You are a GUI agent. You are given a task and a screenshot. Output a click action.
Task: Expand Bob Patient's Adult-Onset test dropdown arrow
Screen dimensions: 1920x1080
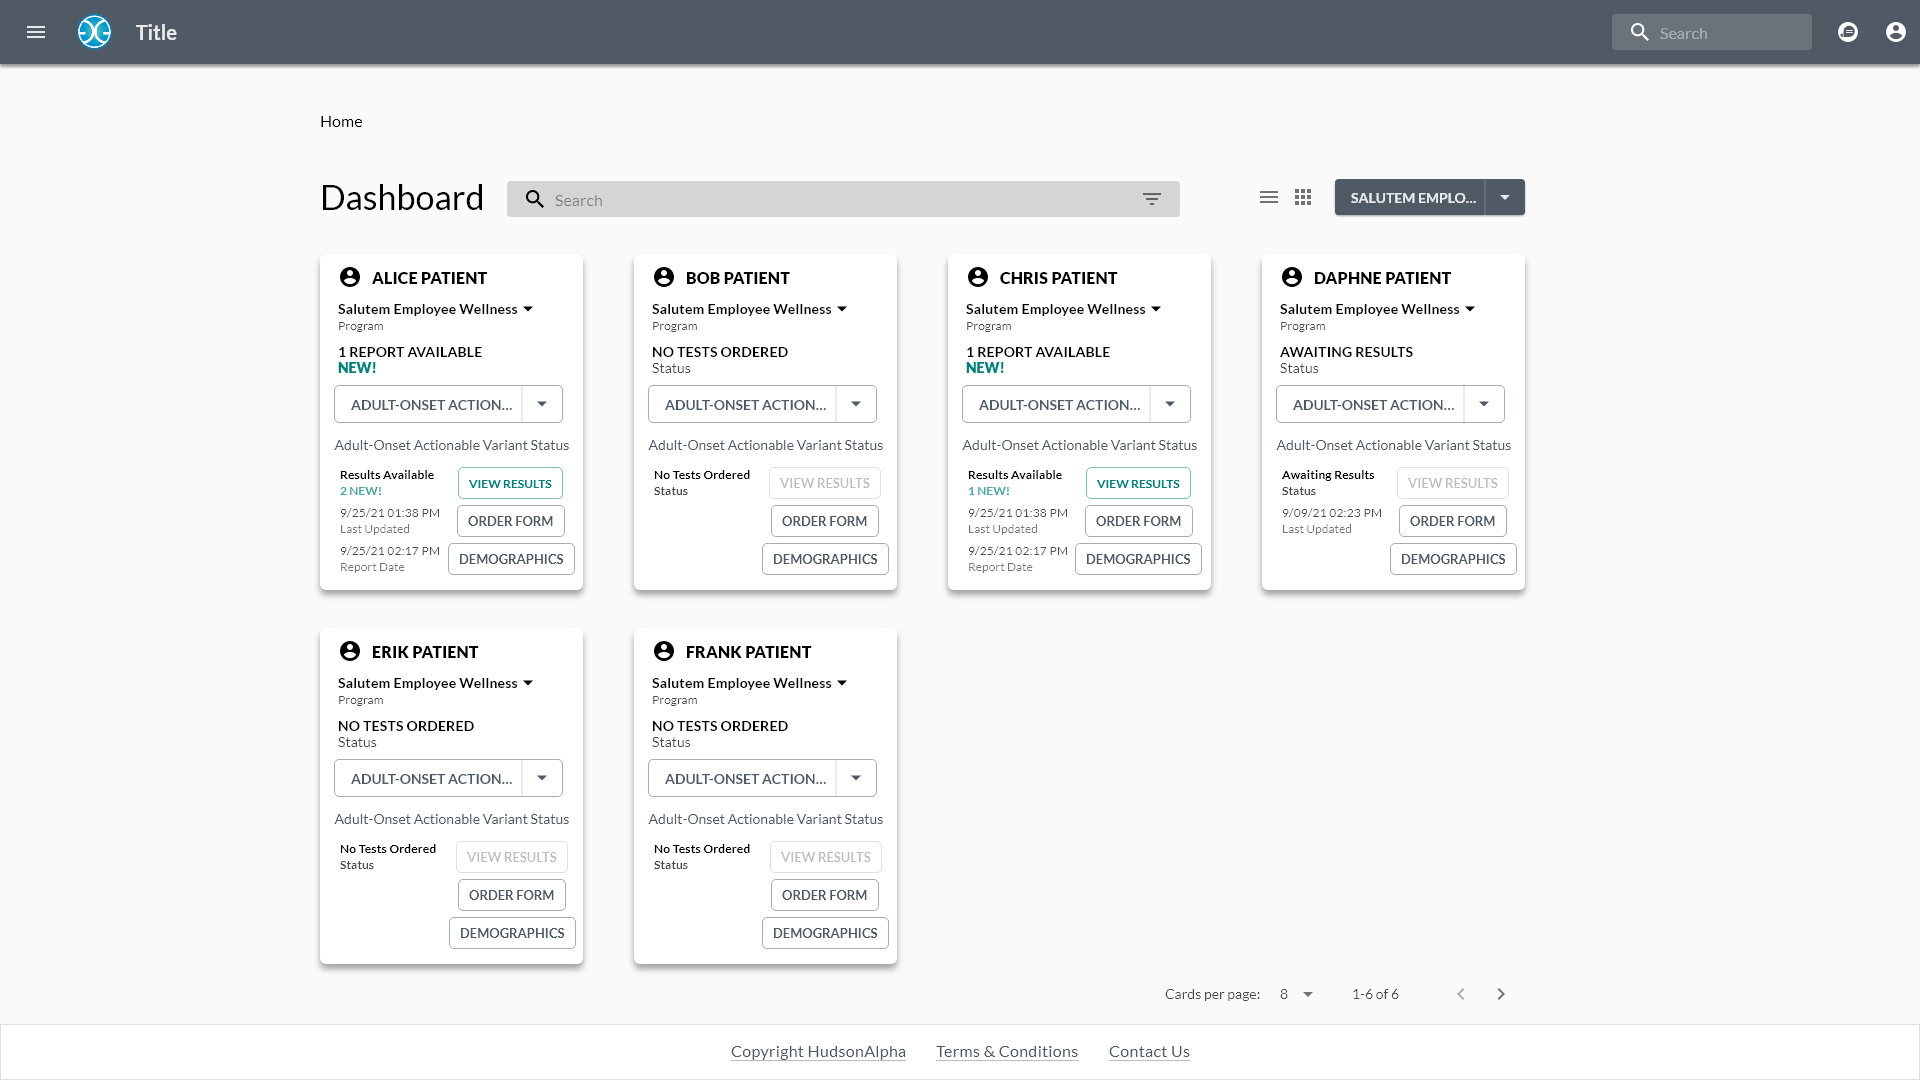click(x=856, y=404)
